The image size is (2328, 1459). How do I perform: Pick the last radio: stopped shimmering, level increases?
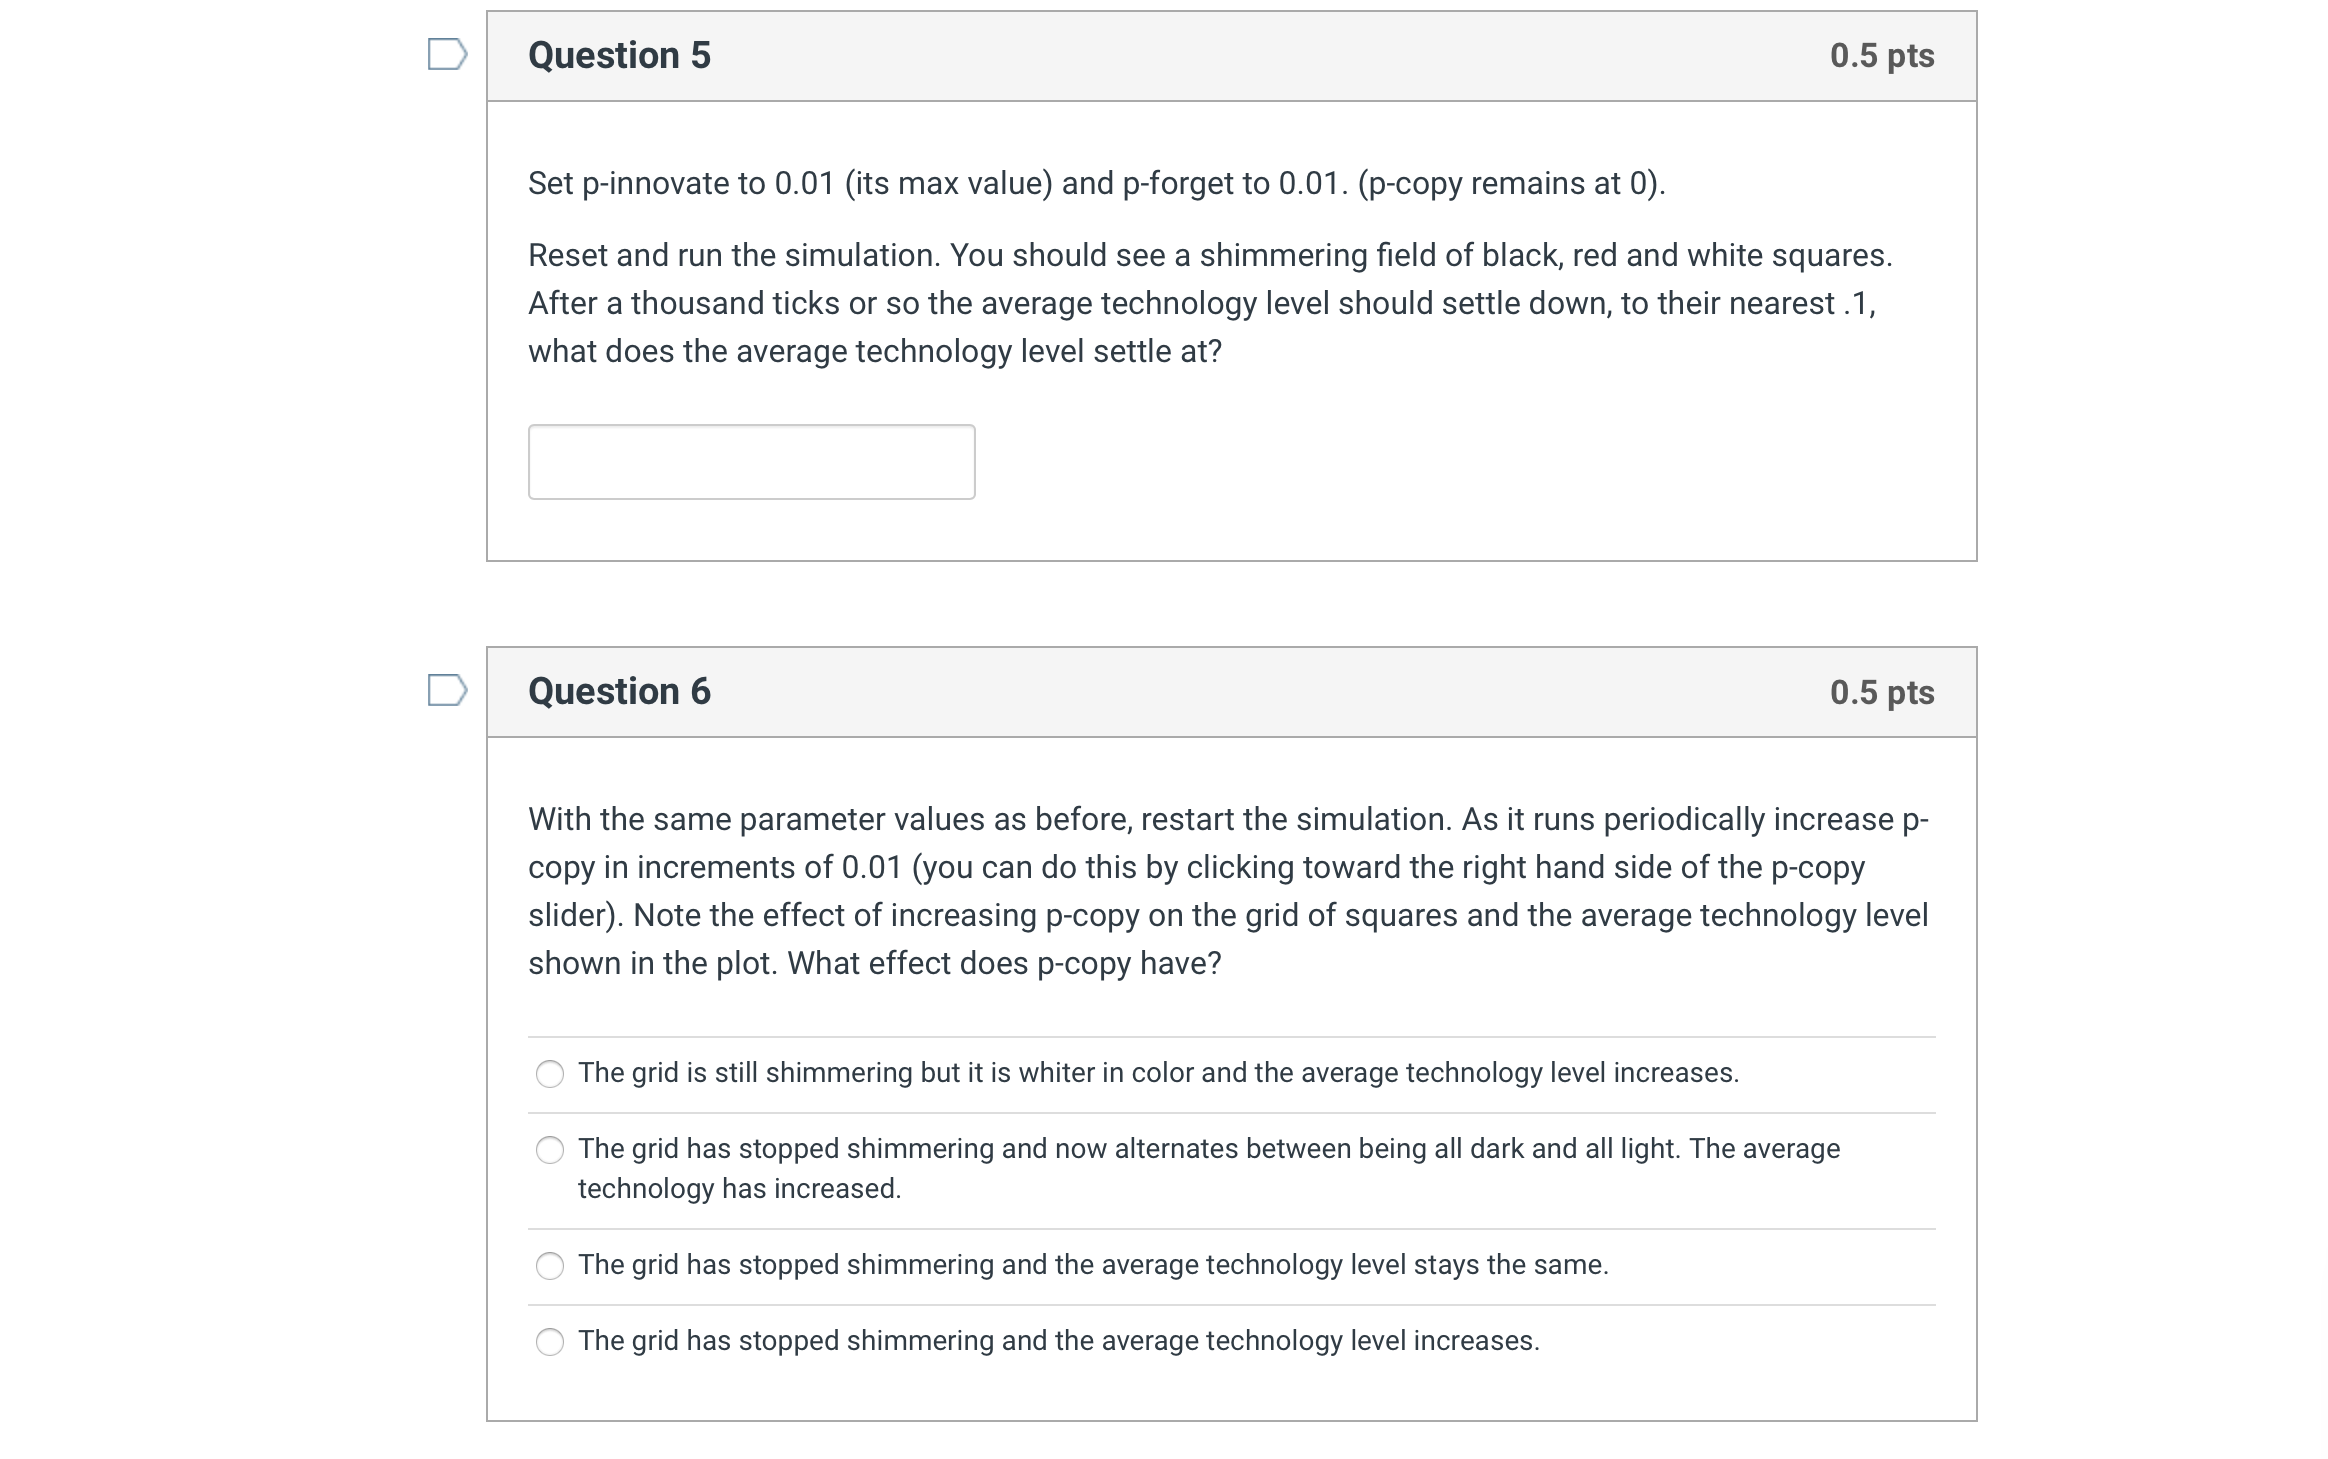tap(550, 1342)
